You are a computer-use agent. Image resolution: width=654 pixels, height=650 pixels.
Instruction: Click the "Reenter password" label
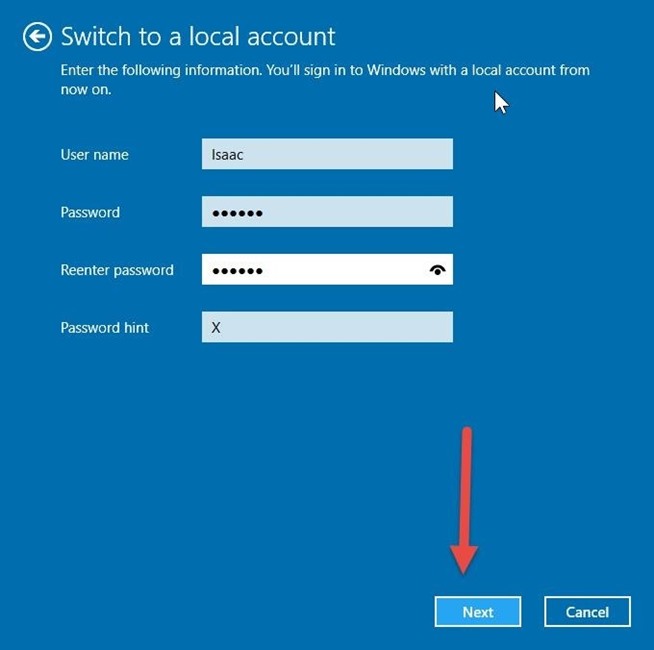(117, 270)
